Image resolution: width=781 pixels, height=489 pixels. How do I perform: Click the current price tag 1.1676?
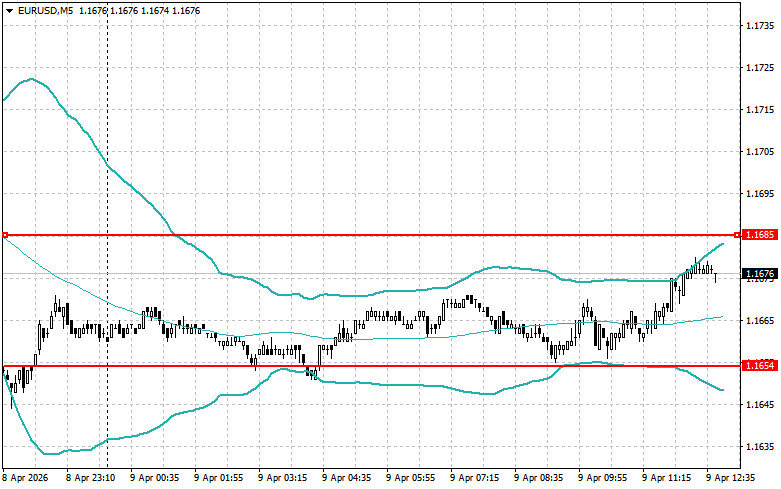(761, 273)
